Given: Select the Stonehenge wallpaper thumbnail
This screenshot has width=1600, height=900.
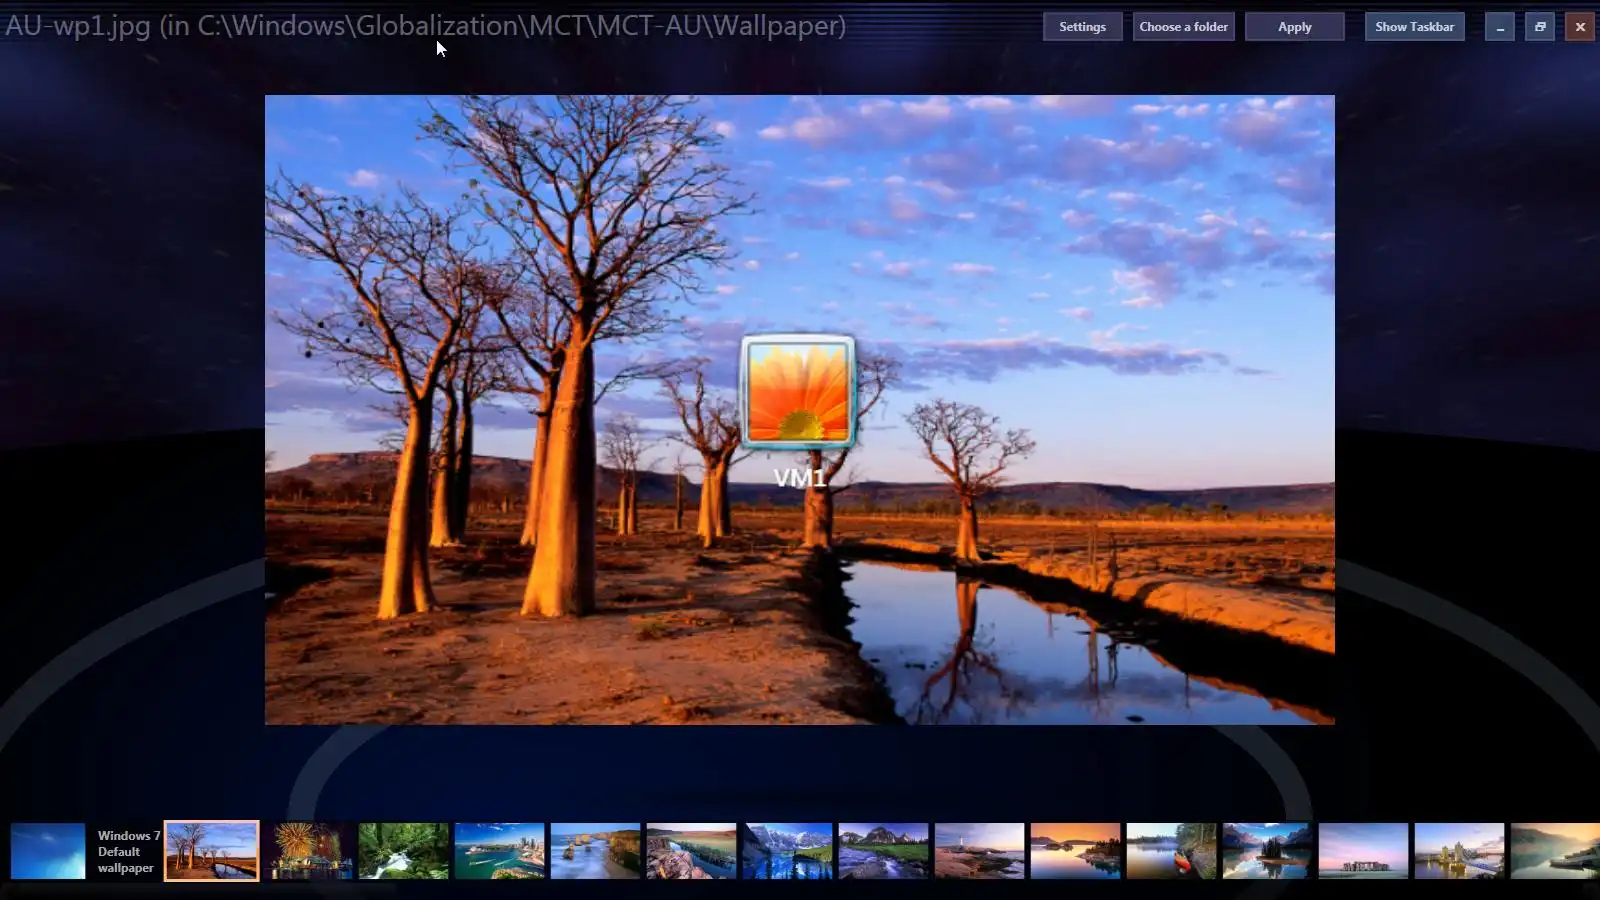Looking at the screenshot, I should click(x=1364, y=851).
